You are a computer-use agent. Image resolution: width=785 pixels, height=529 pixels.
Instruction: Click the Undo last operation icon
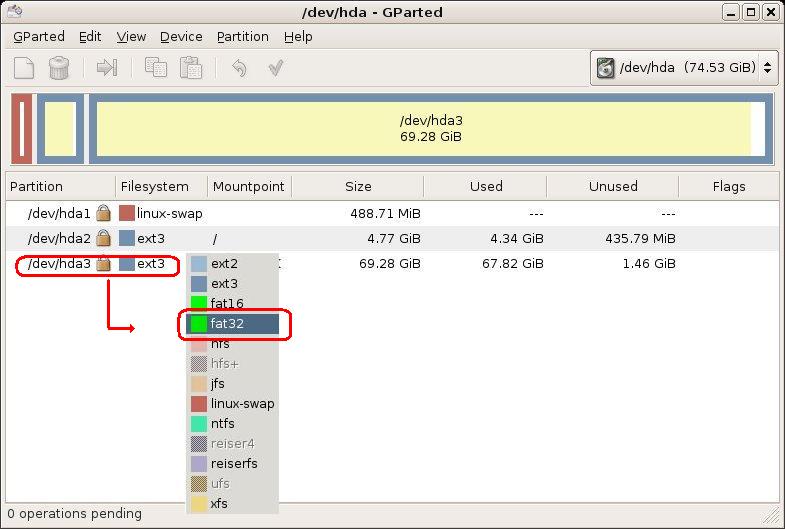[x=239, y=68]
